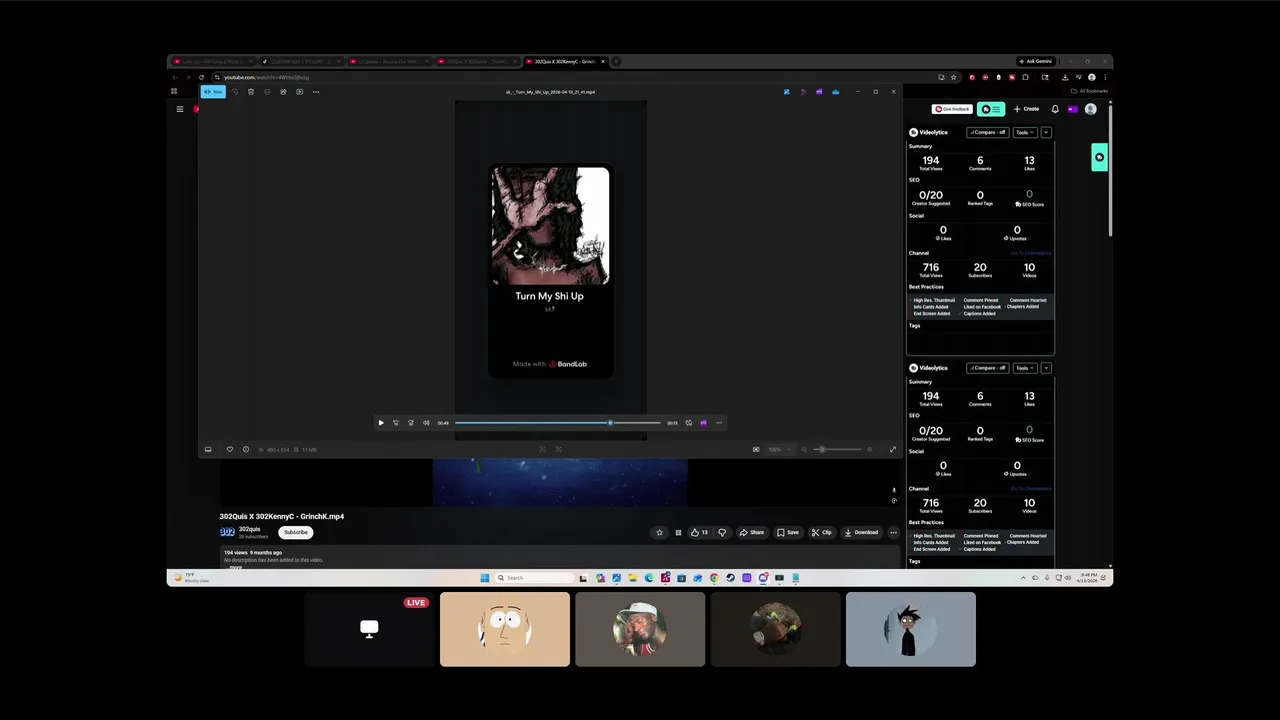
Task: Click the teal vidIQ side tab
Action: click(1099, 157)
